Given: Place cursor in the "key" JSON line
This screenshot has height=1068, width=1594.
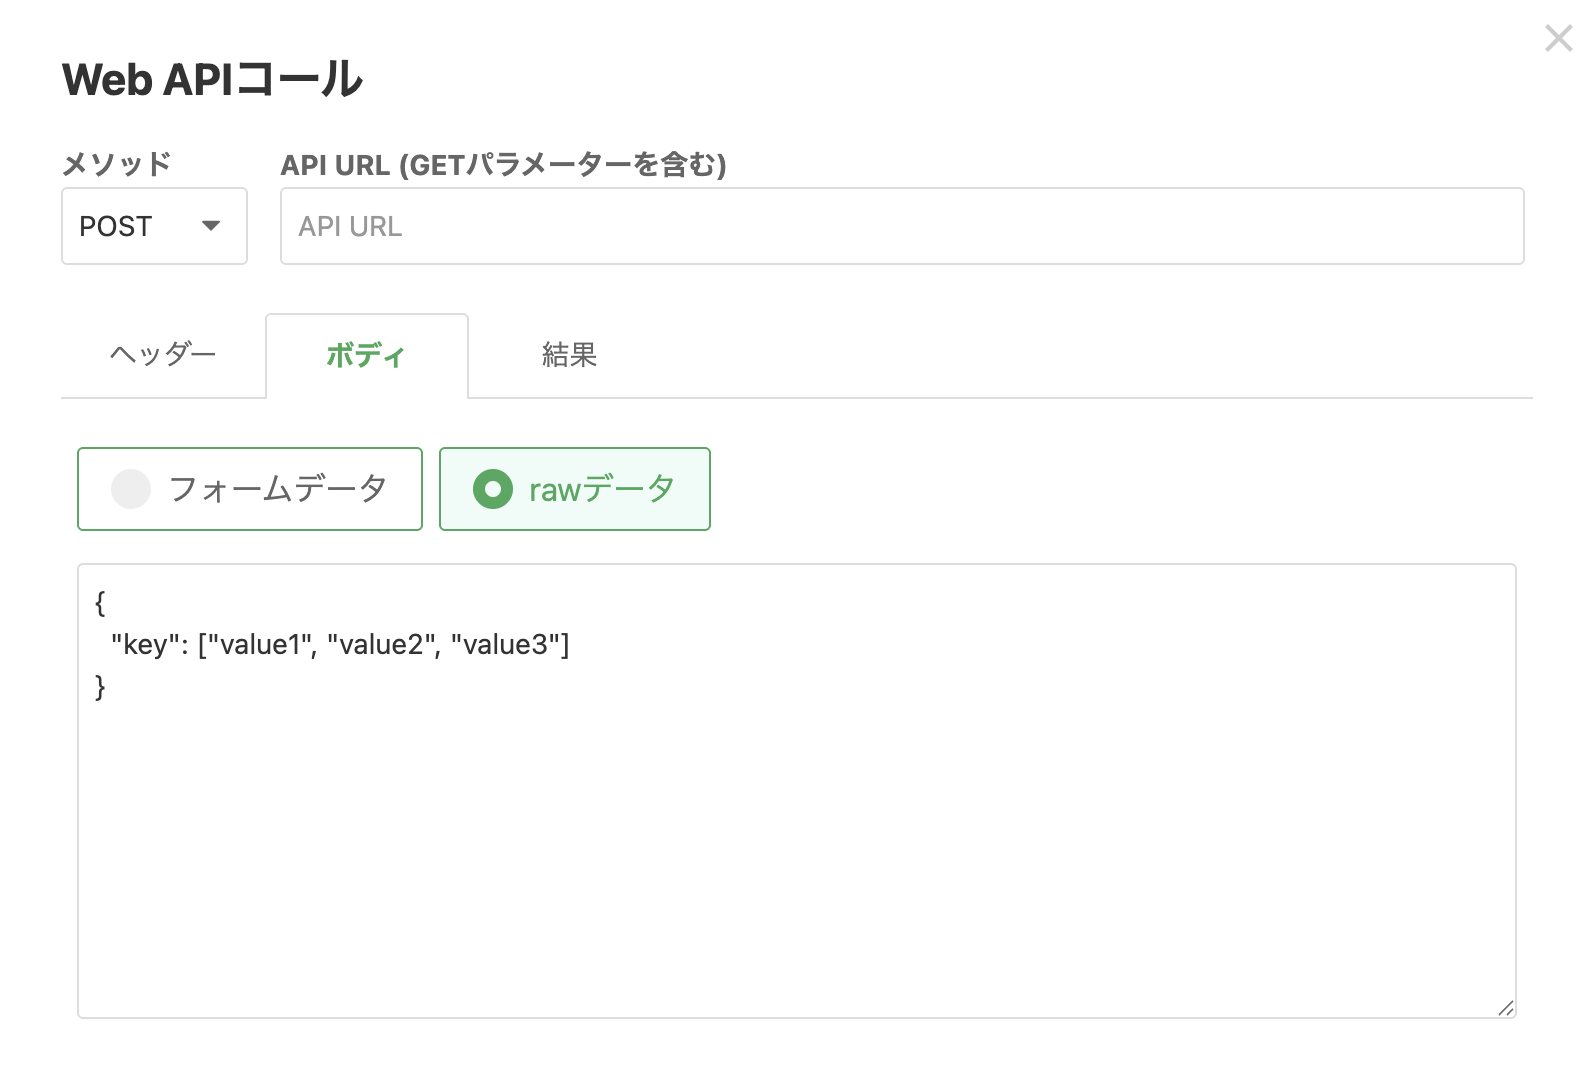Looking at the screenshot, I should click(x=340, y=645).
